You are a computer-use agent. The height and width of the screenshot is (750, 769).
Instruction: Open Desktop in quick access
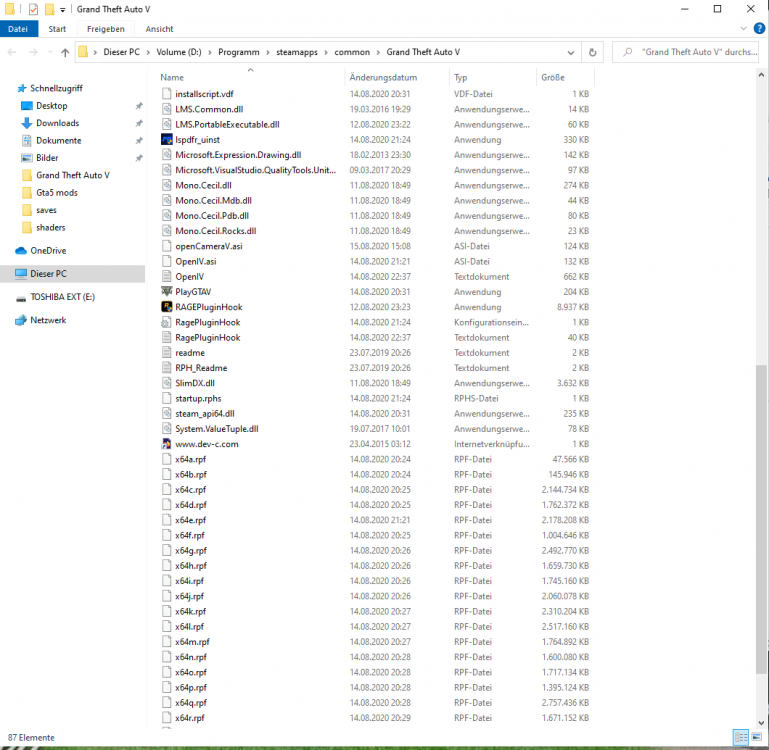[x=51, y=105]
